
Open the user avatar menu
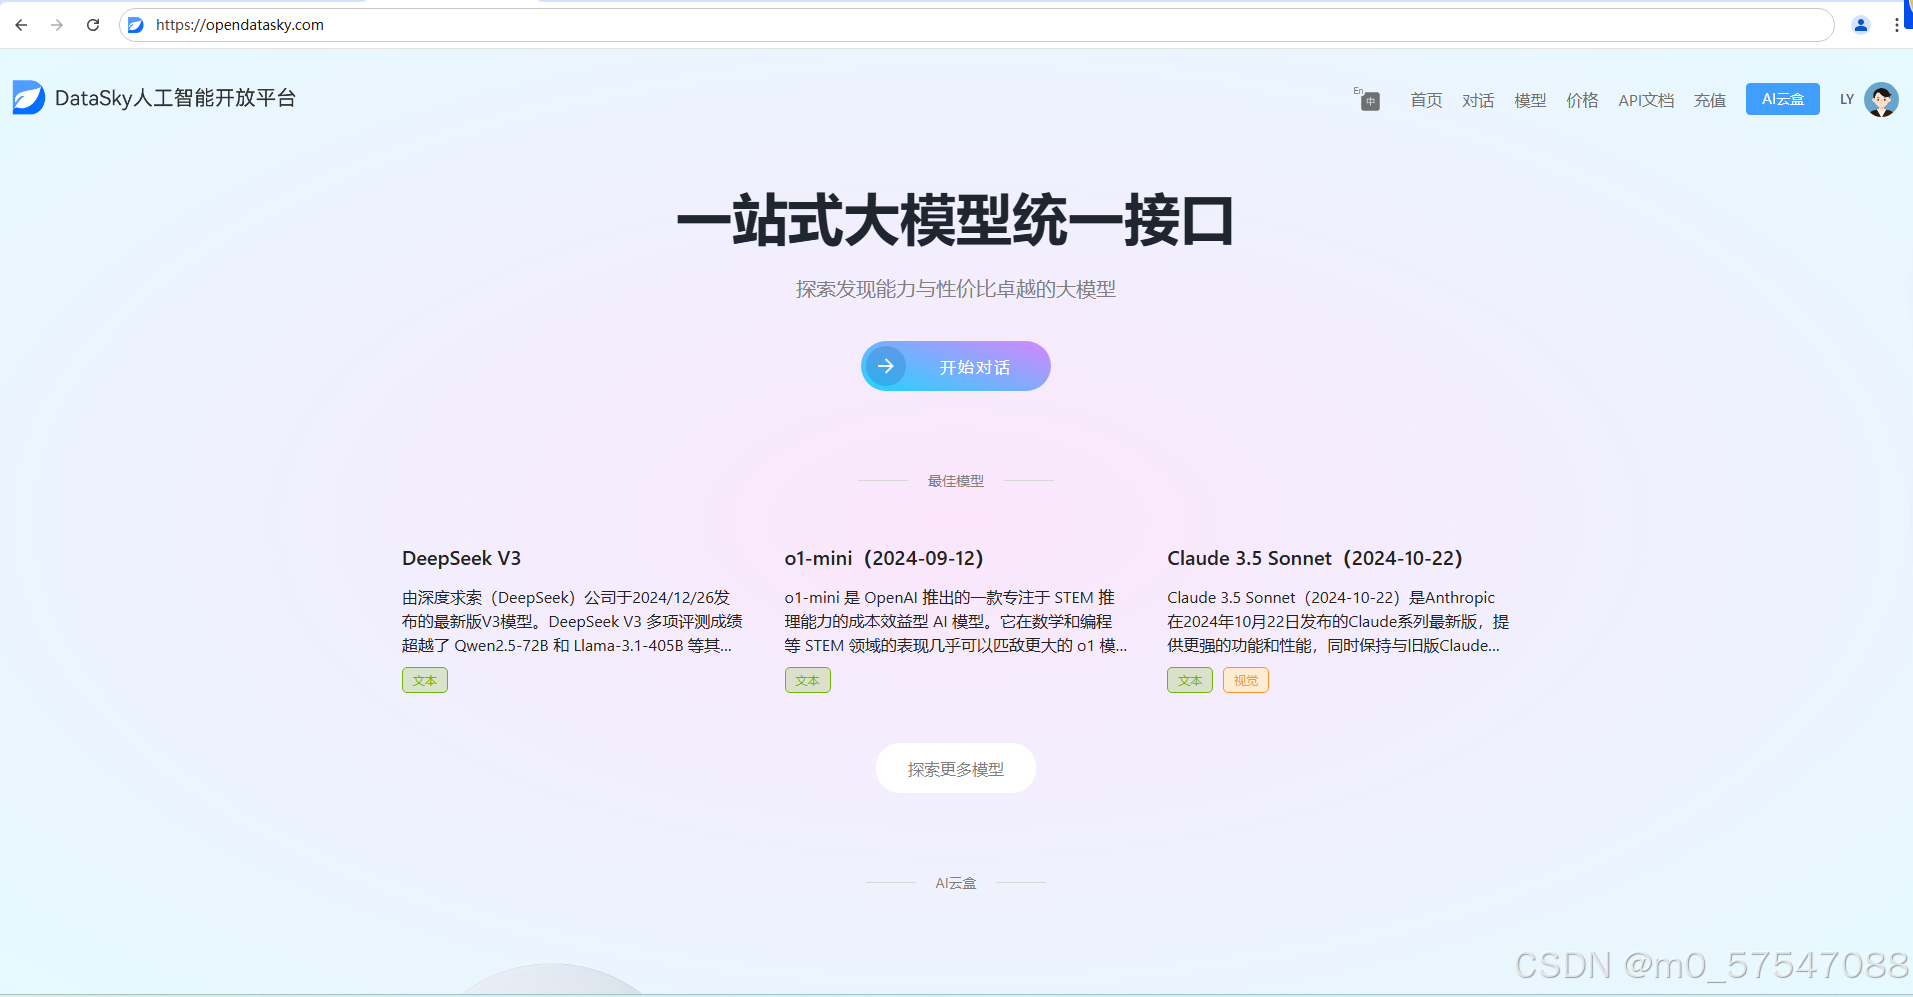click(x=1881, y=99)
